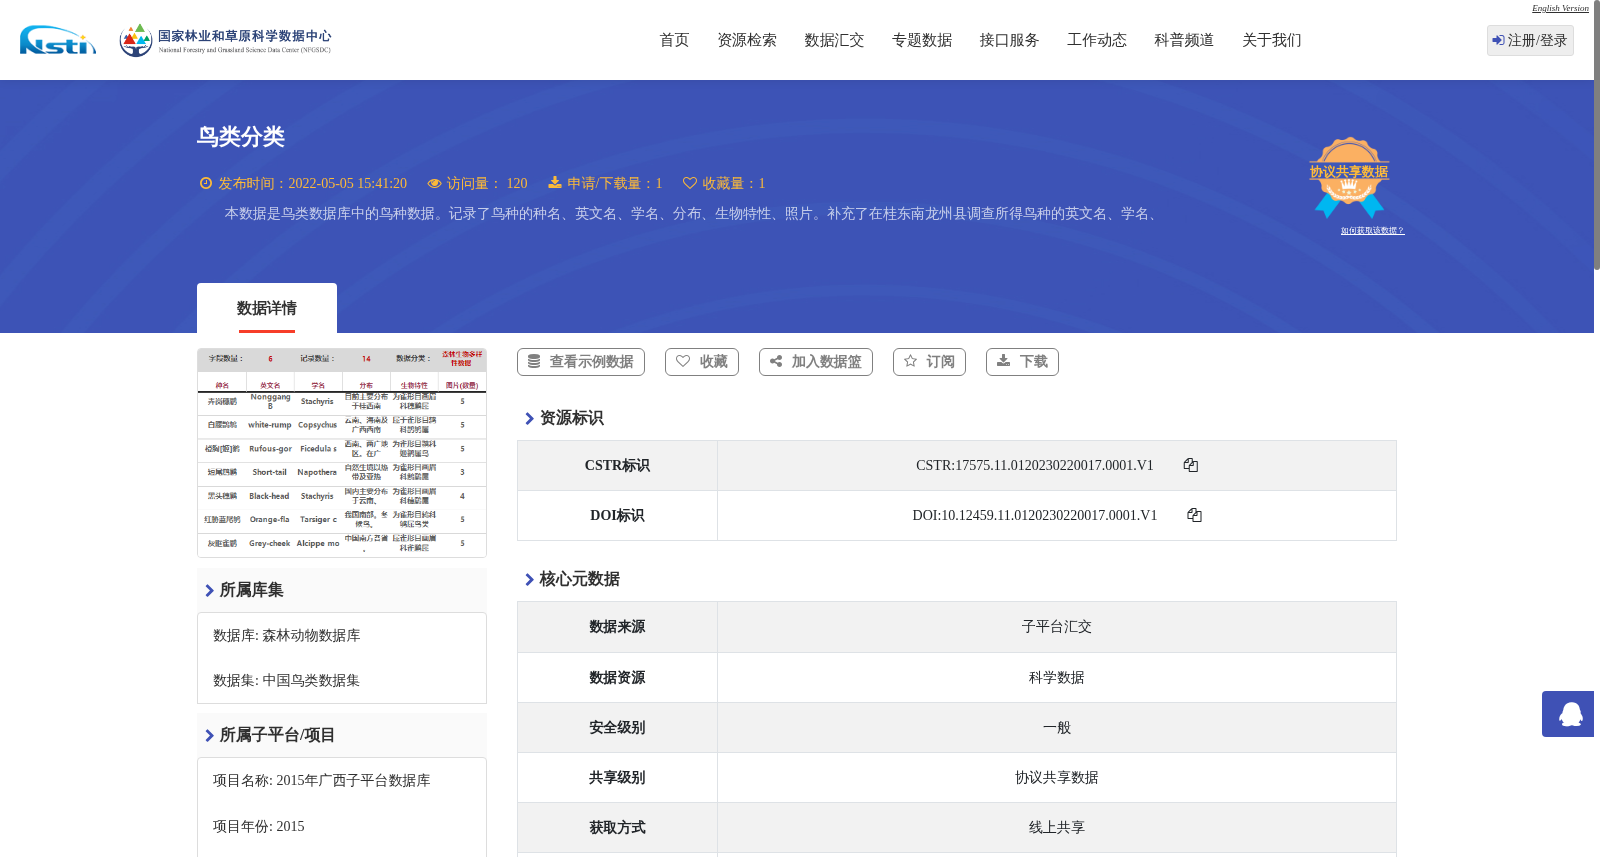
Task: Collapse the 核心元数据 section header
Action: point(572,579)
